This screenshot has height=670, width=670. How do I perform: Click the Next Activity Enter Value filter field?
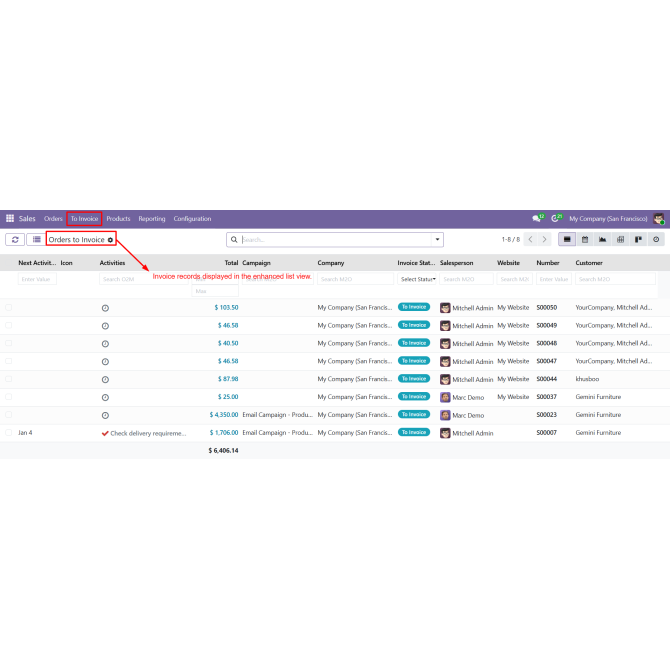click(x=37, y=279)
